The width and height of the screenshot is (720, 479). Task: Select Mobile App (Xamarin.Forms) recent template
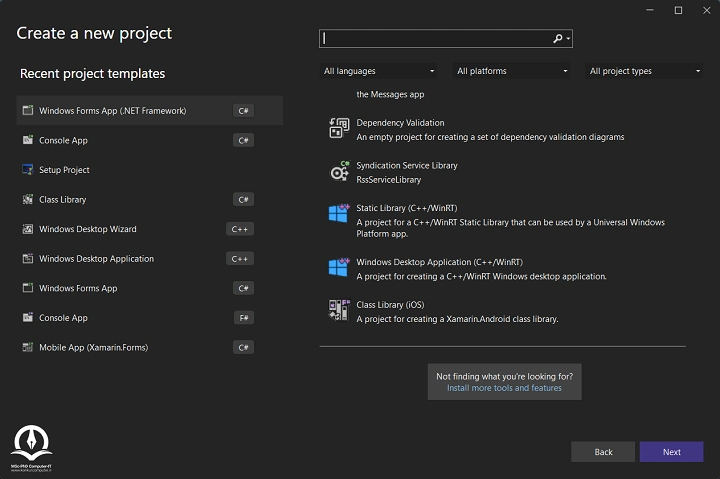pyautogui.click(x=150, y=347)
